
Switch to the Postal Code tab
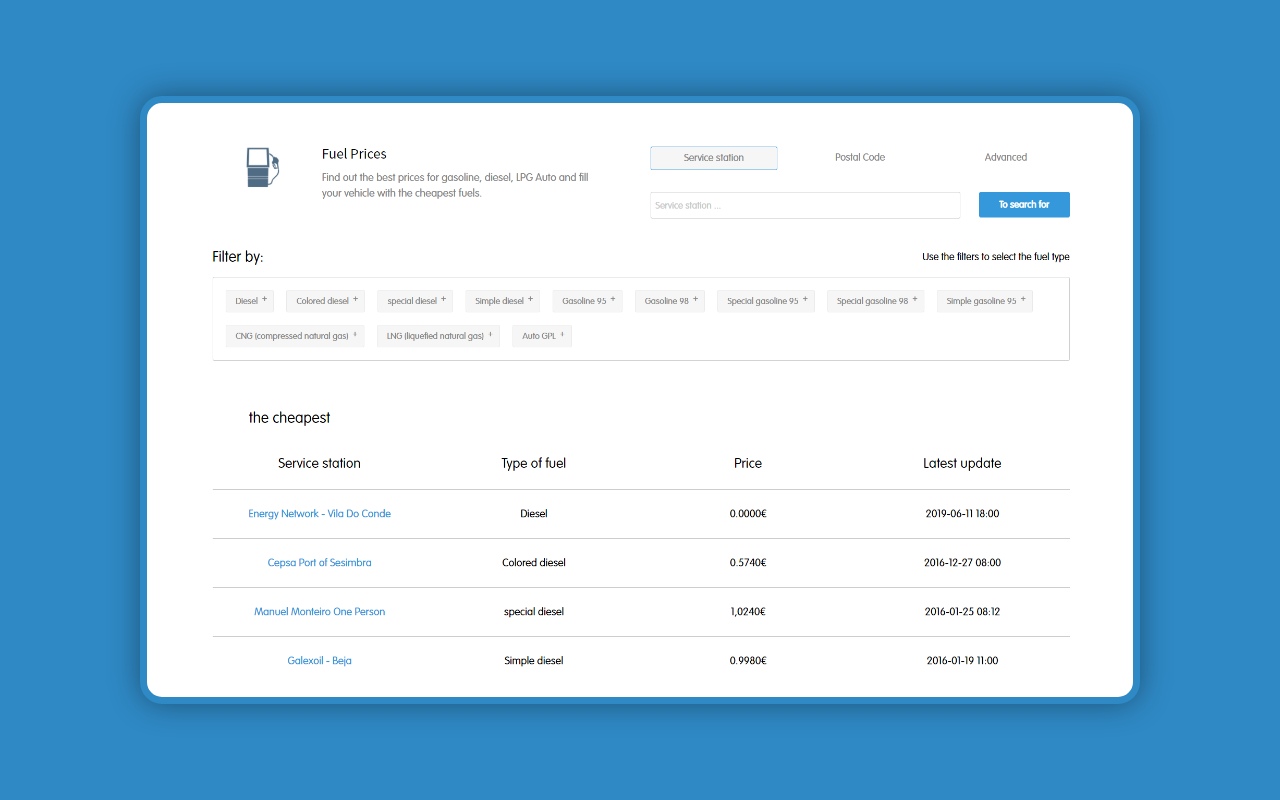[x=859, y=158]
